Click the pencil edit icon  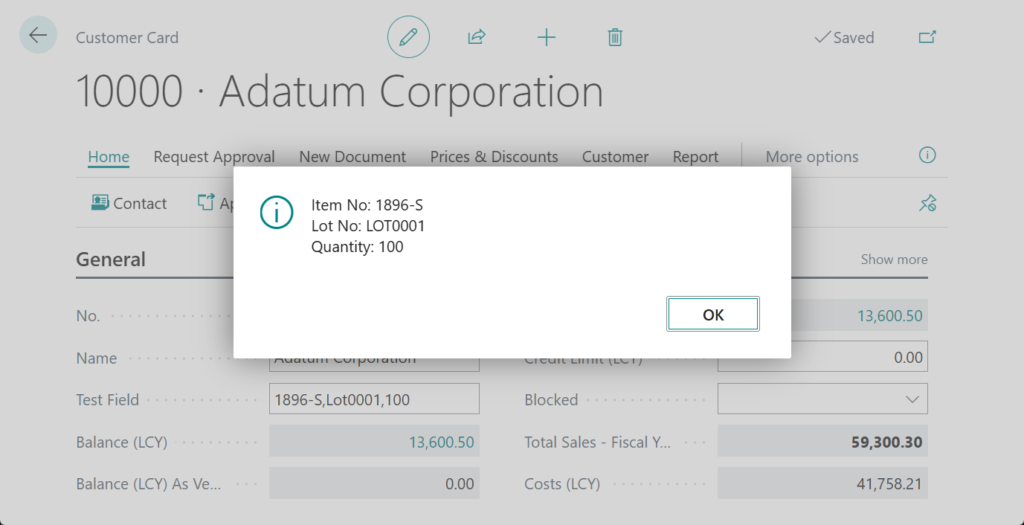click(x=408, y=37)
